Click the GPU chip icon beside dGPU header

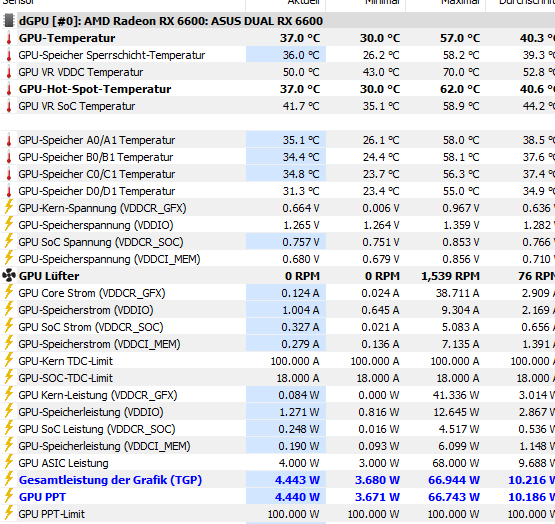tap(9, 21)
